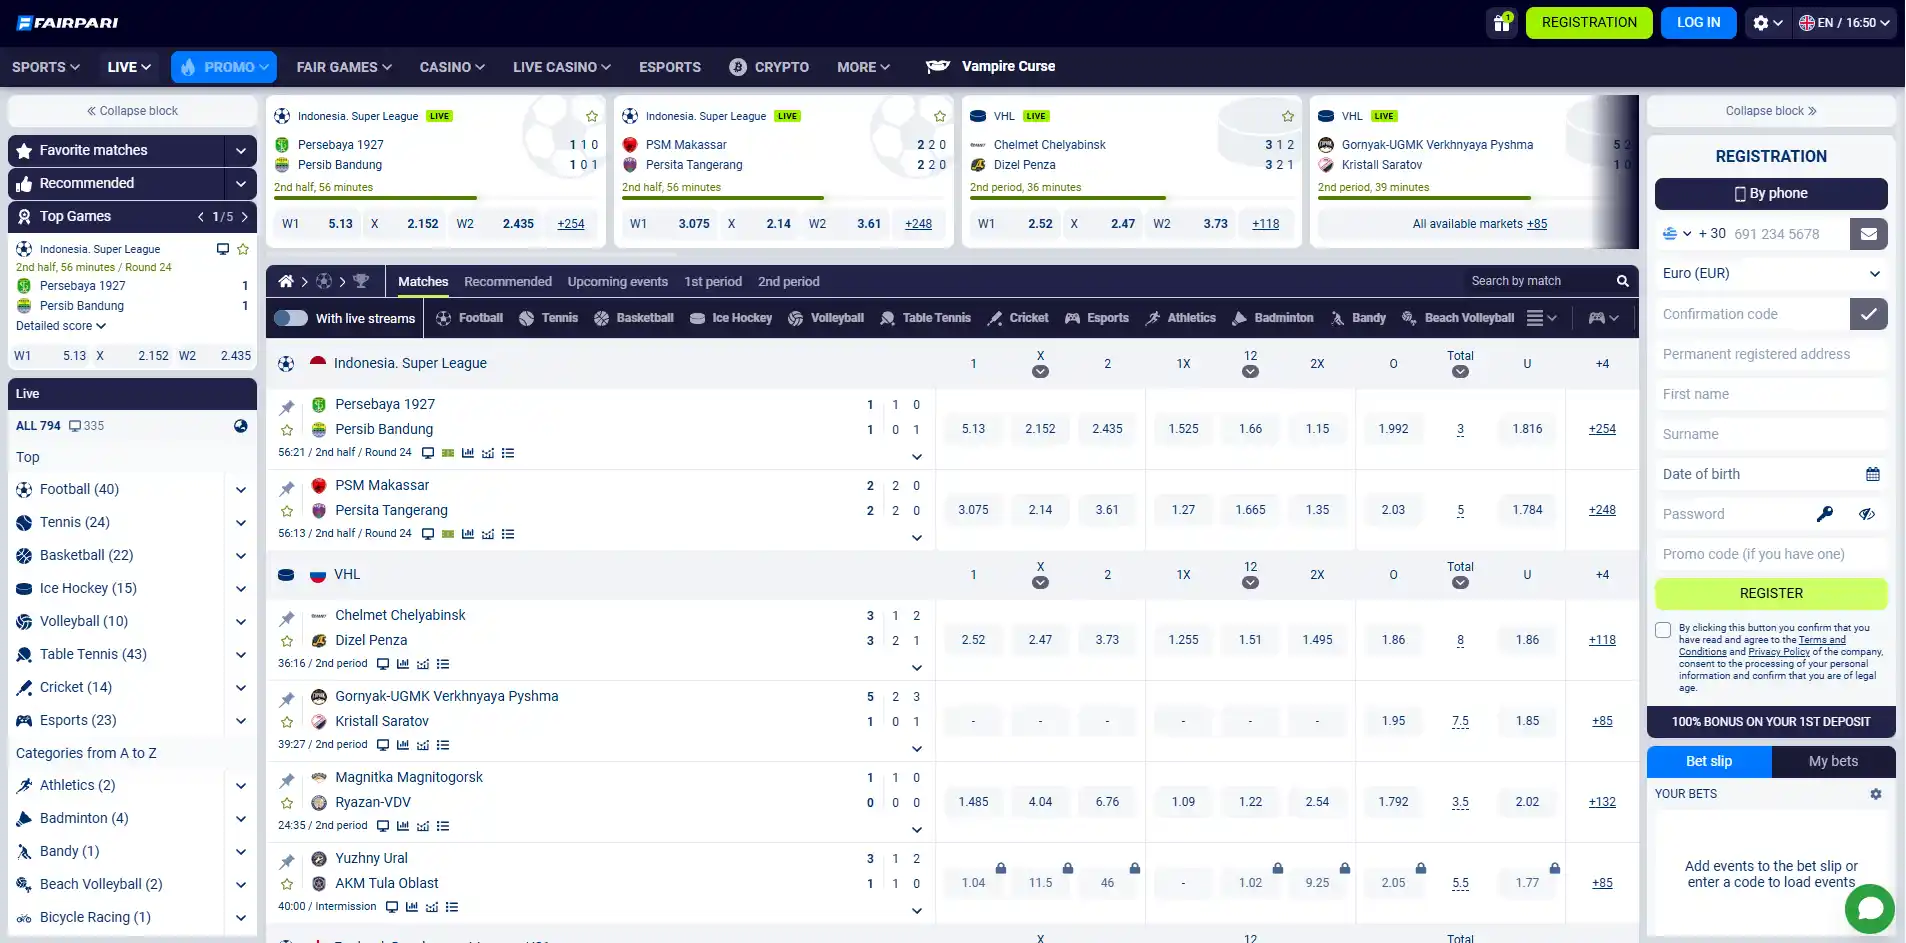Switch to the My bets tab
This screenshot has width=1906, height=943.
1833,761
